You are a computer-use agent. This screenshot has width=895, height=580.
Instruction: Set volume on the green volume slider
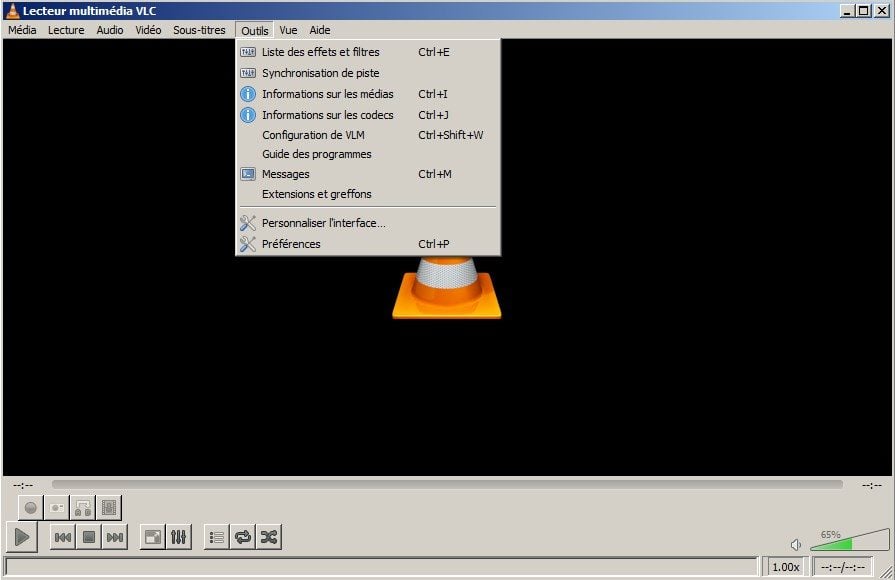coord(849,540)
